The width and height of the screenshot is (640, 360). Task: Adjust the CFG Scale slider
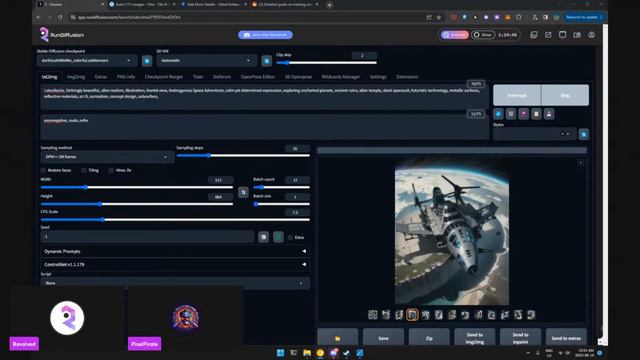pyautogui.click(x=175, y=220)
